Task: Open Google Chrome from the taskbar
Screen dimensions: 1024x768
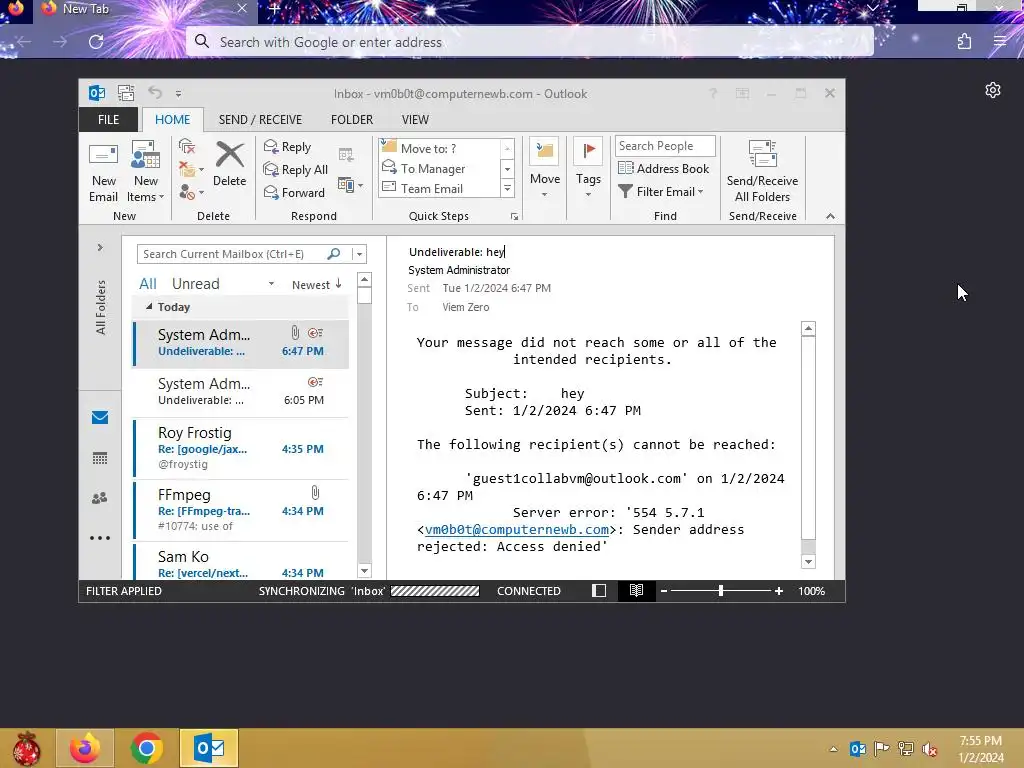Action: point(147,748)
